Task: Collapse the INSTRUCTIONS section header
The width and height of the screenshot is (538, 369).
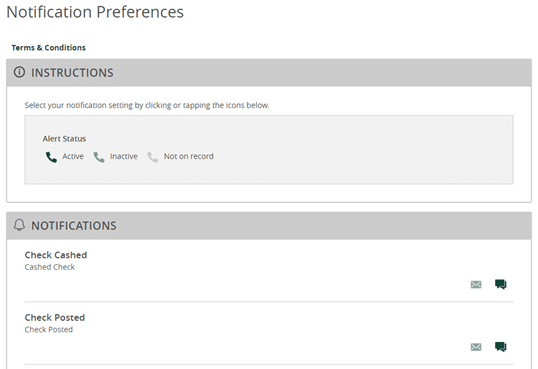Action: point(269,73)
